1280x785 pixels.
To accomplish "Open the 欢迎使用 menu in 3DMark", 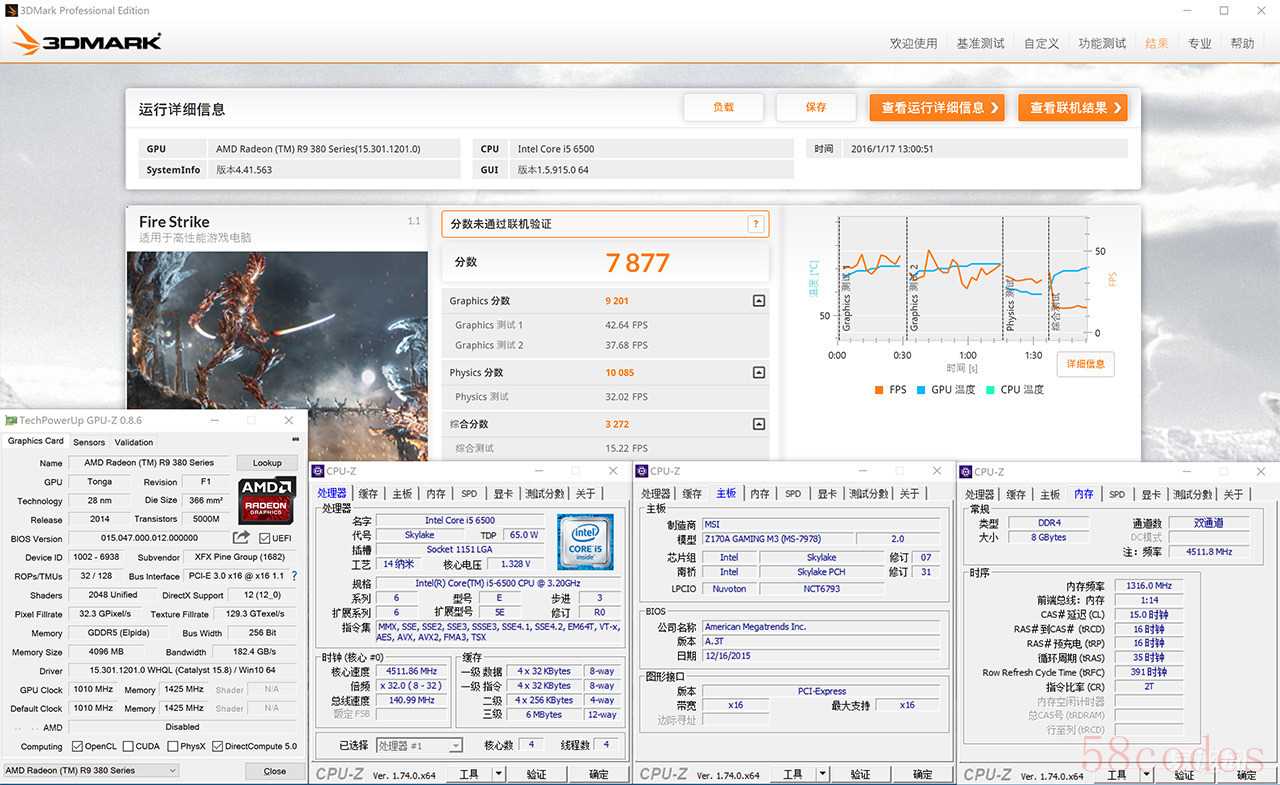I will [914, 43].
